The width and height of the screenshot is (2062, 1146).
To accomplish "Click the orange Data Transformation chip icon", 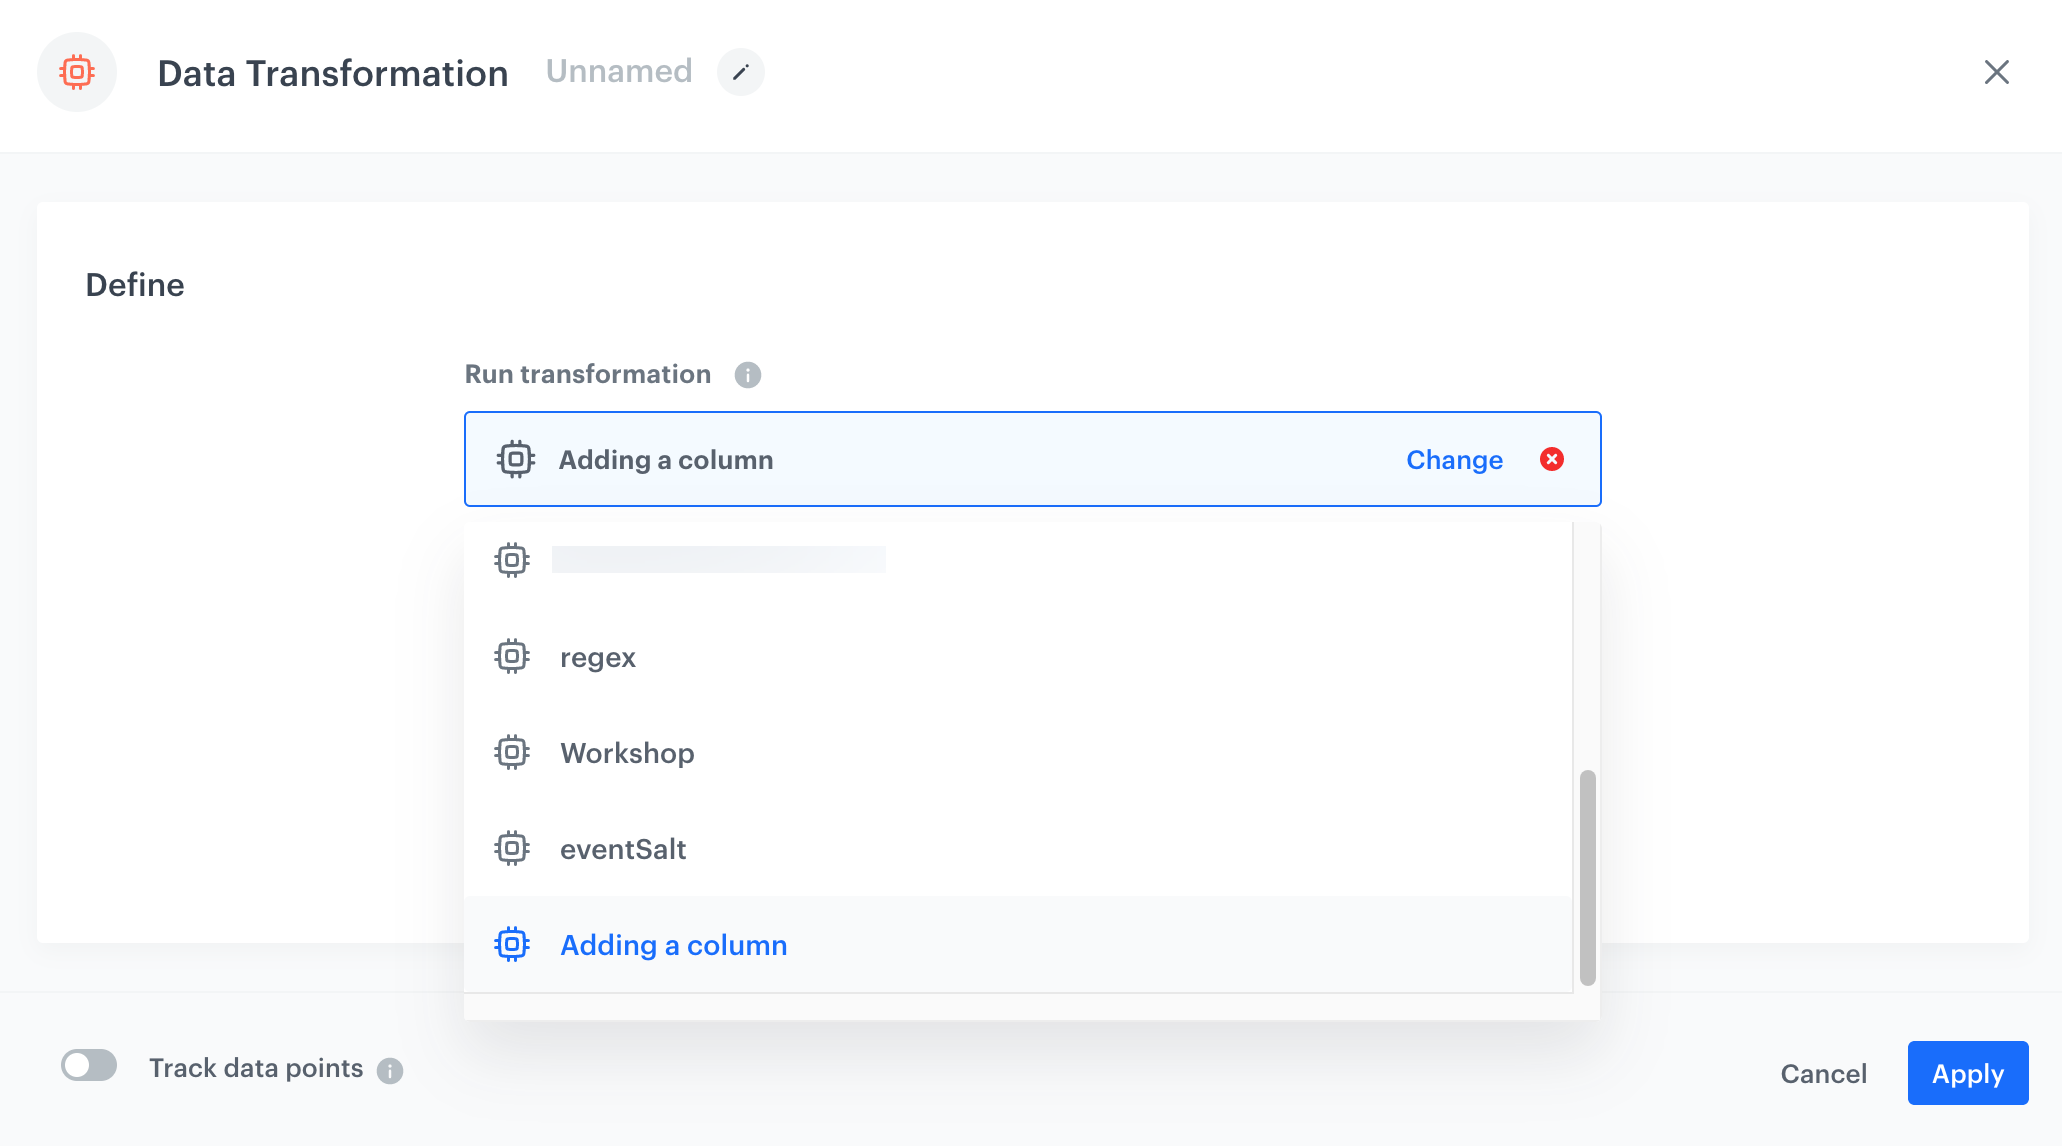I will point(77,72).
